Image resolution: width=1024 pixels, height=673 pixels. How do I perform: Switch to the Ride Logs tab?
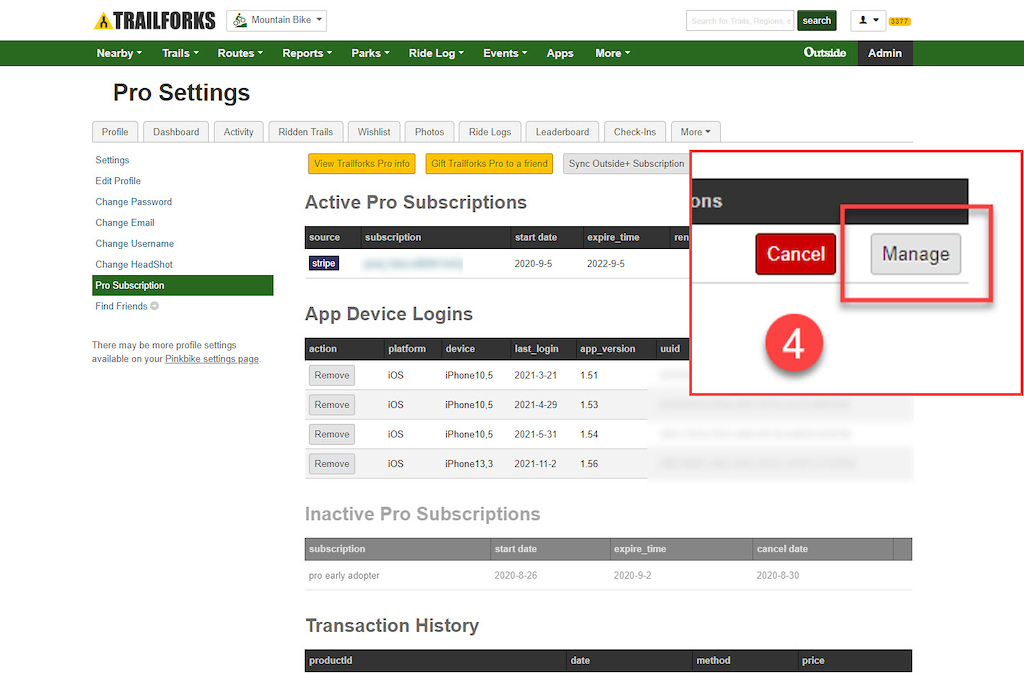pos(490,132)
